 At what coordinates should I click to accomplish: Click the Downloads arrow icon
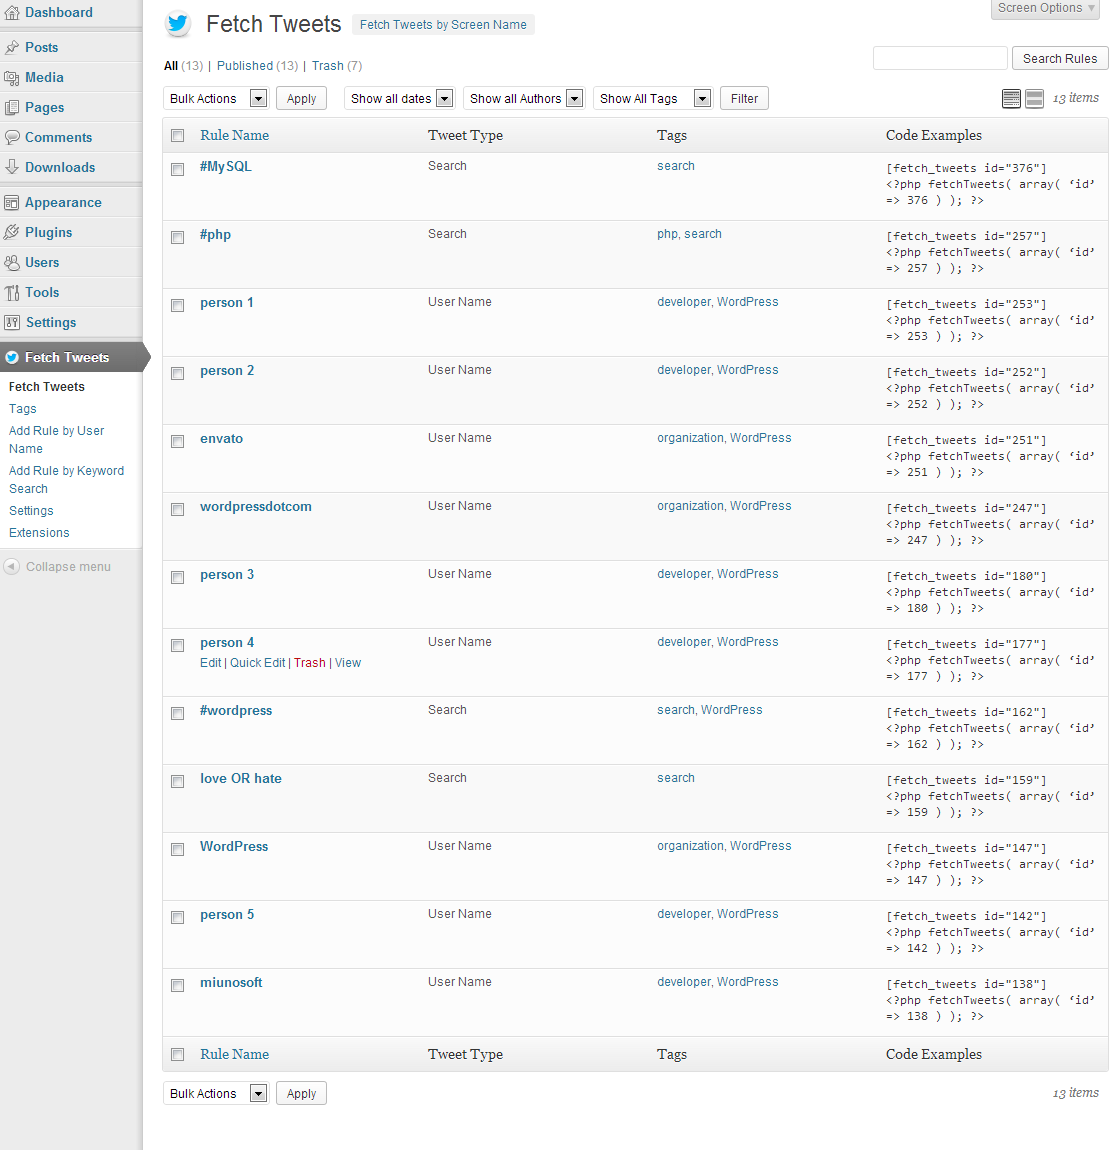tap(12, 167)
